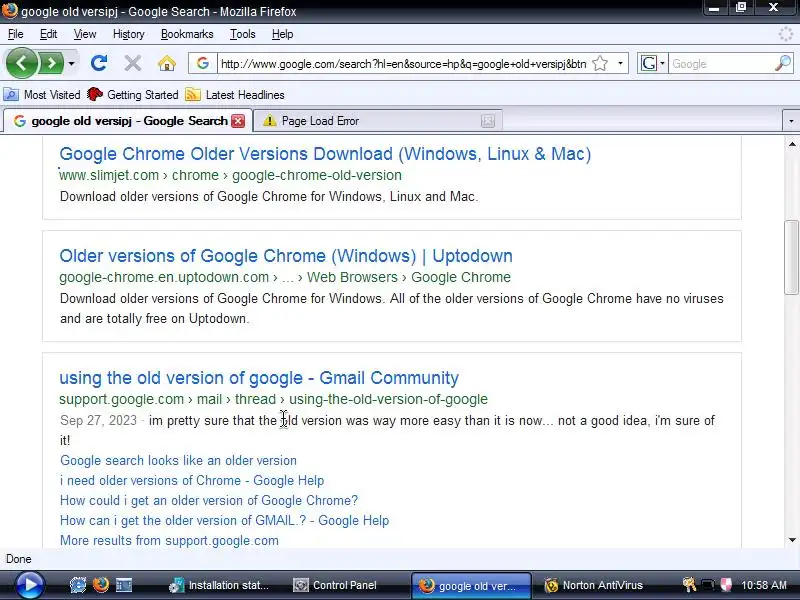Viewport: 800px width, 600px height.
Task: Open the File menu
Action: coord(15,34)
